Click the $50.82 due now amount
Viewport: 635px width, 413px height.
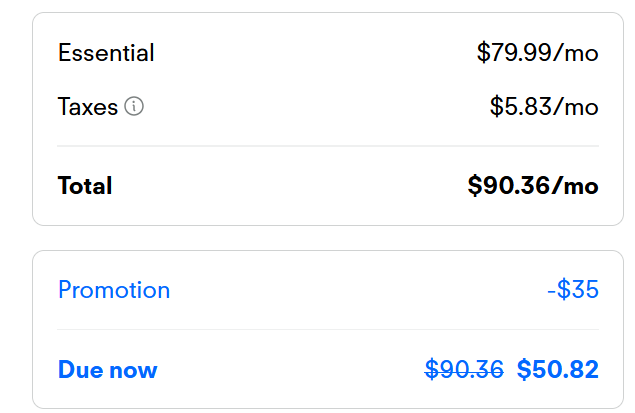point(557,370)
